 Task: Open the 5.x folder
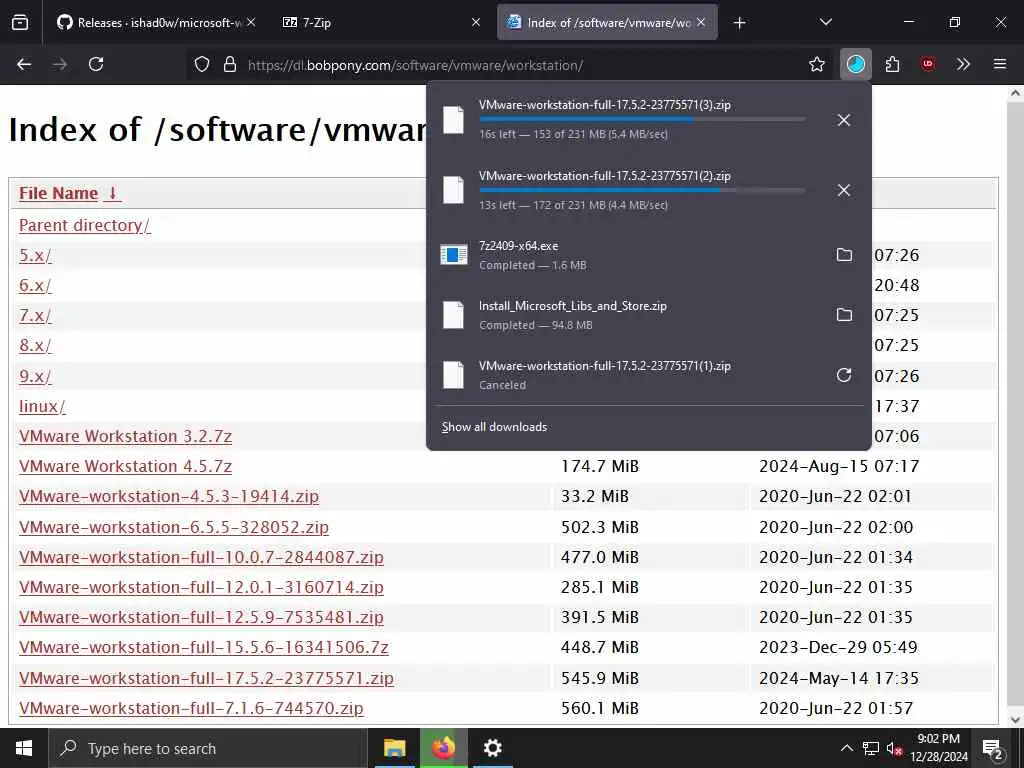(x=35, y=255)
